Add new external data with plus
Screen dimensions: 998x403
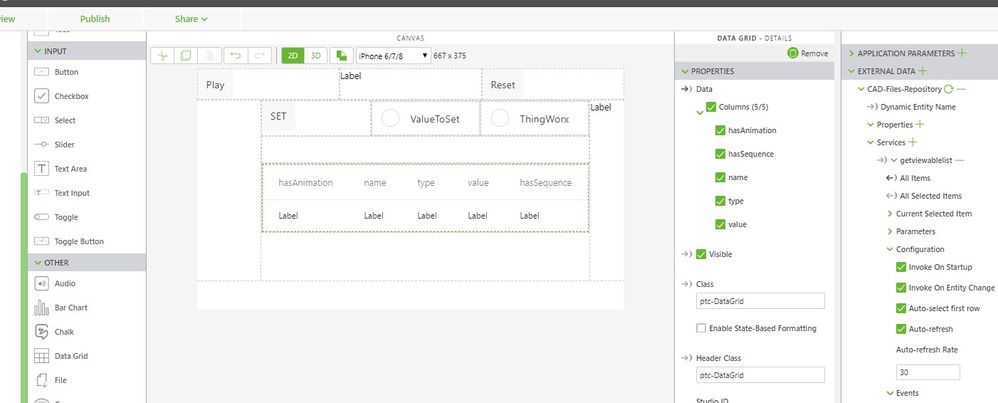tap(922, 71)
